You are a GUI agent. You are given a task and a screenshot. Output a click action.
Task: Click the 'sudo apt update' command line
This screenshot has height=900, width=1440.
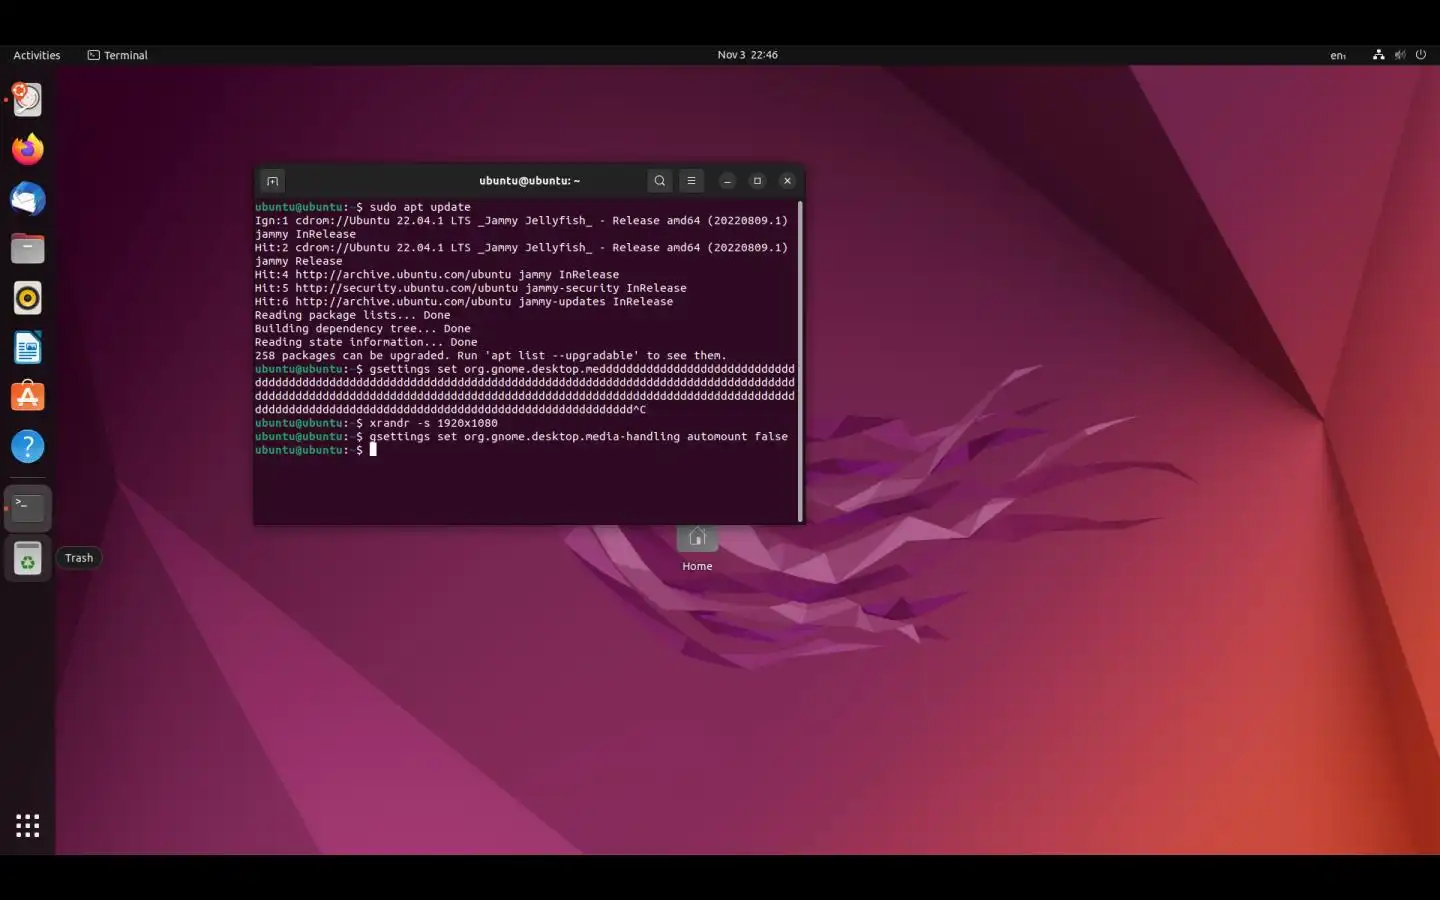[362, 207]
